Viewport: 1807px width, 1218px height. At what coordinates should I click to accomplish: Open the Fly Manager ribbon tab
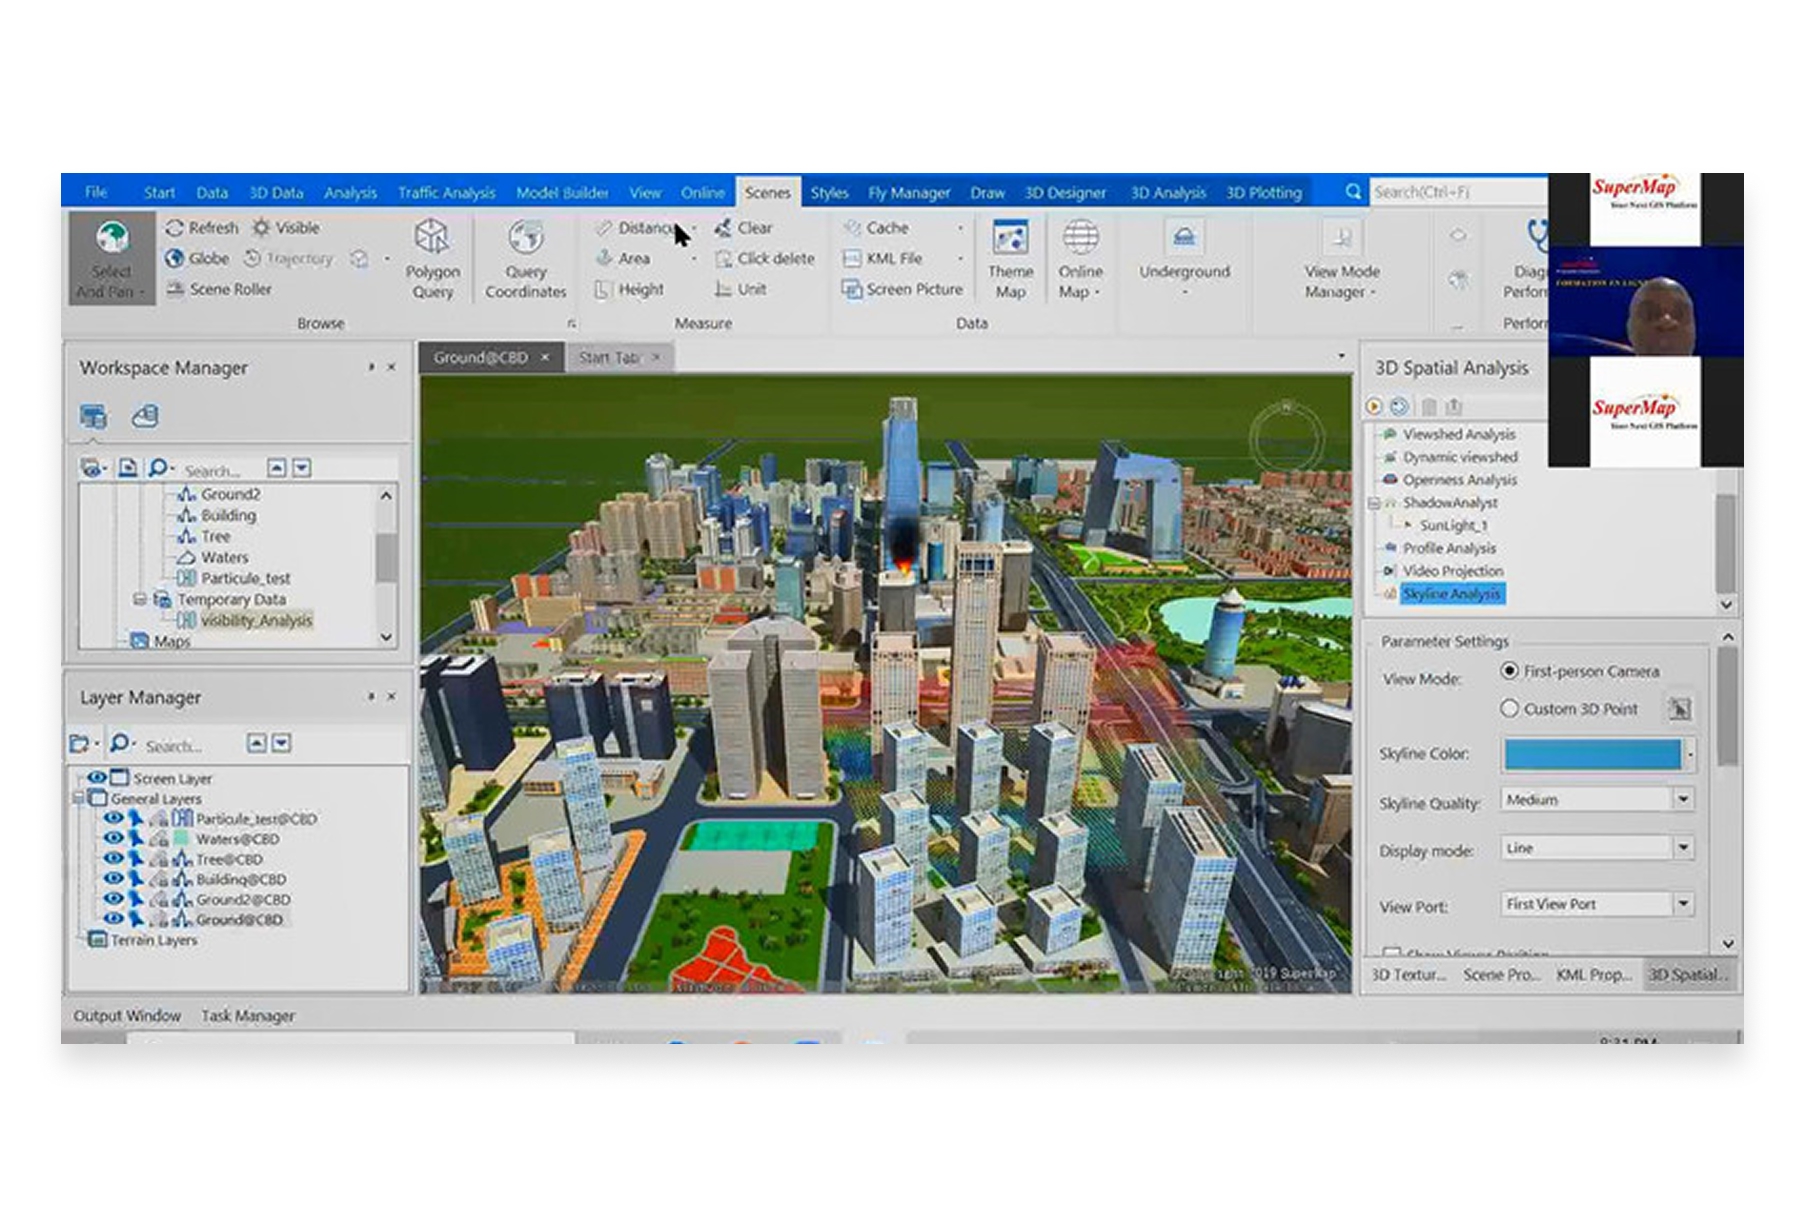click(908, 193)
